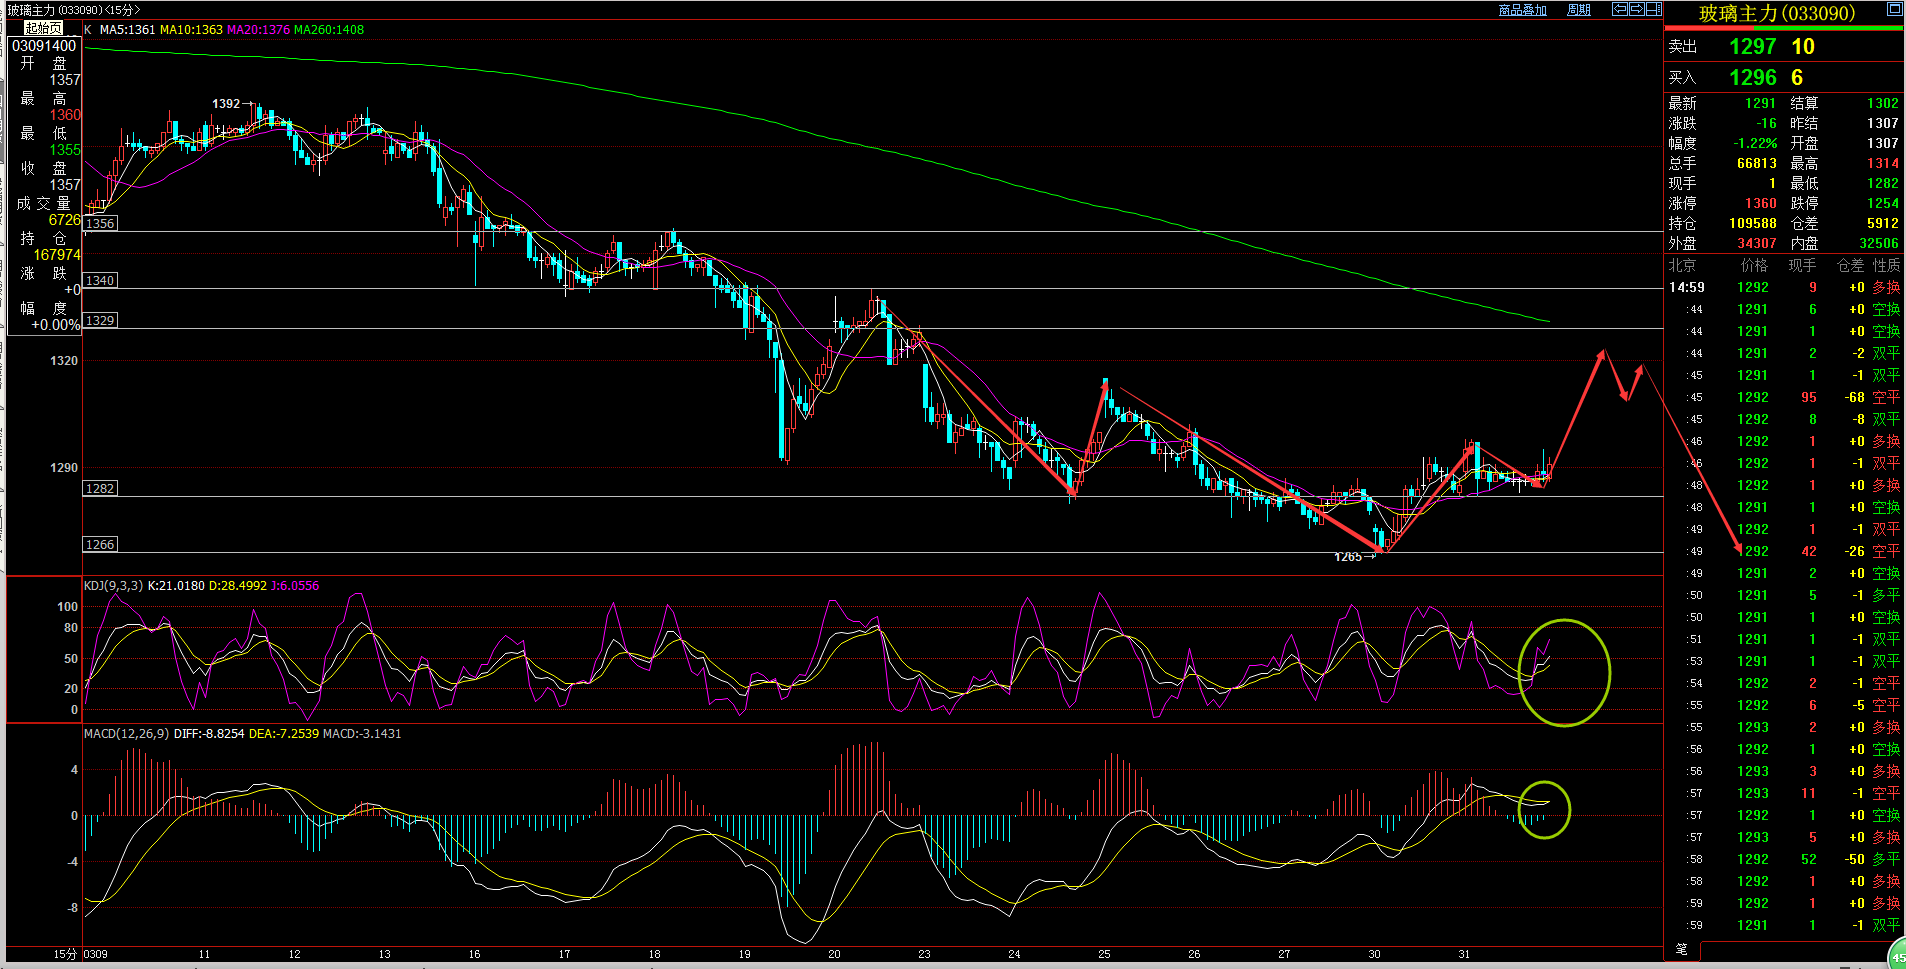Click the 卖出 sell price 1297
The height and width of the screenshot is (969, 1906).
pos(1752,46)
